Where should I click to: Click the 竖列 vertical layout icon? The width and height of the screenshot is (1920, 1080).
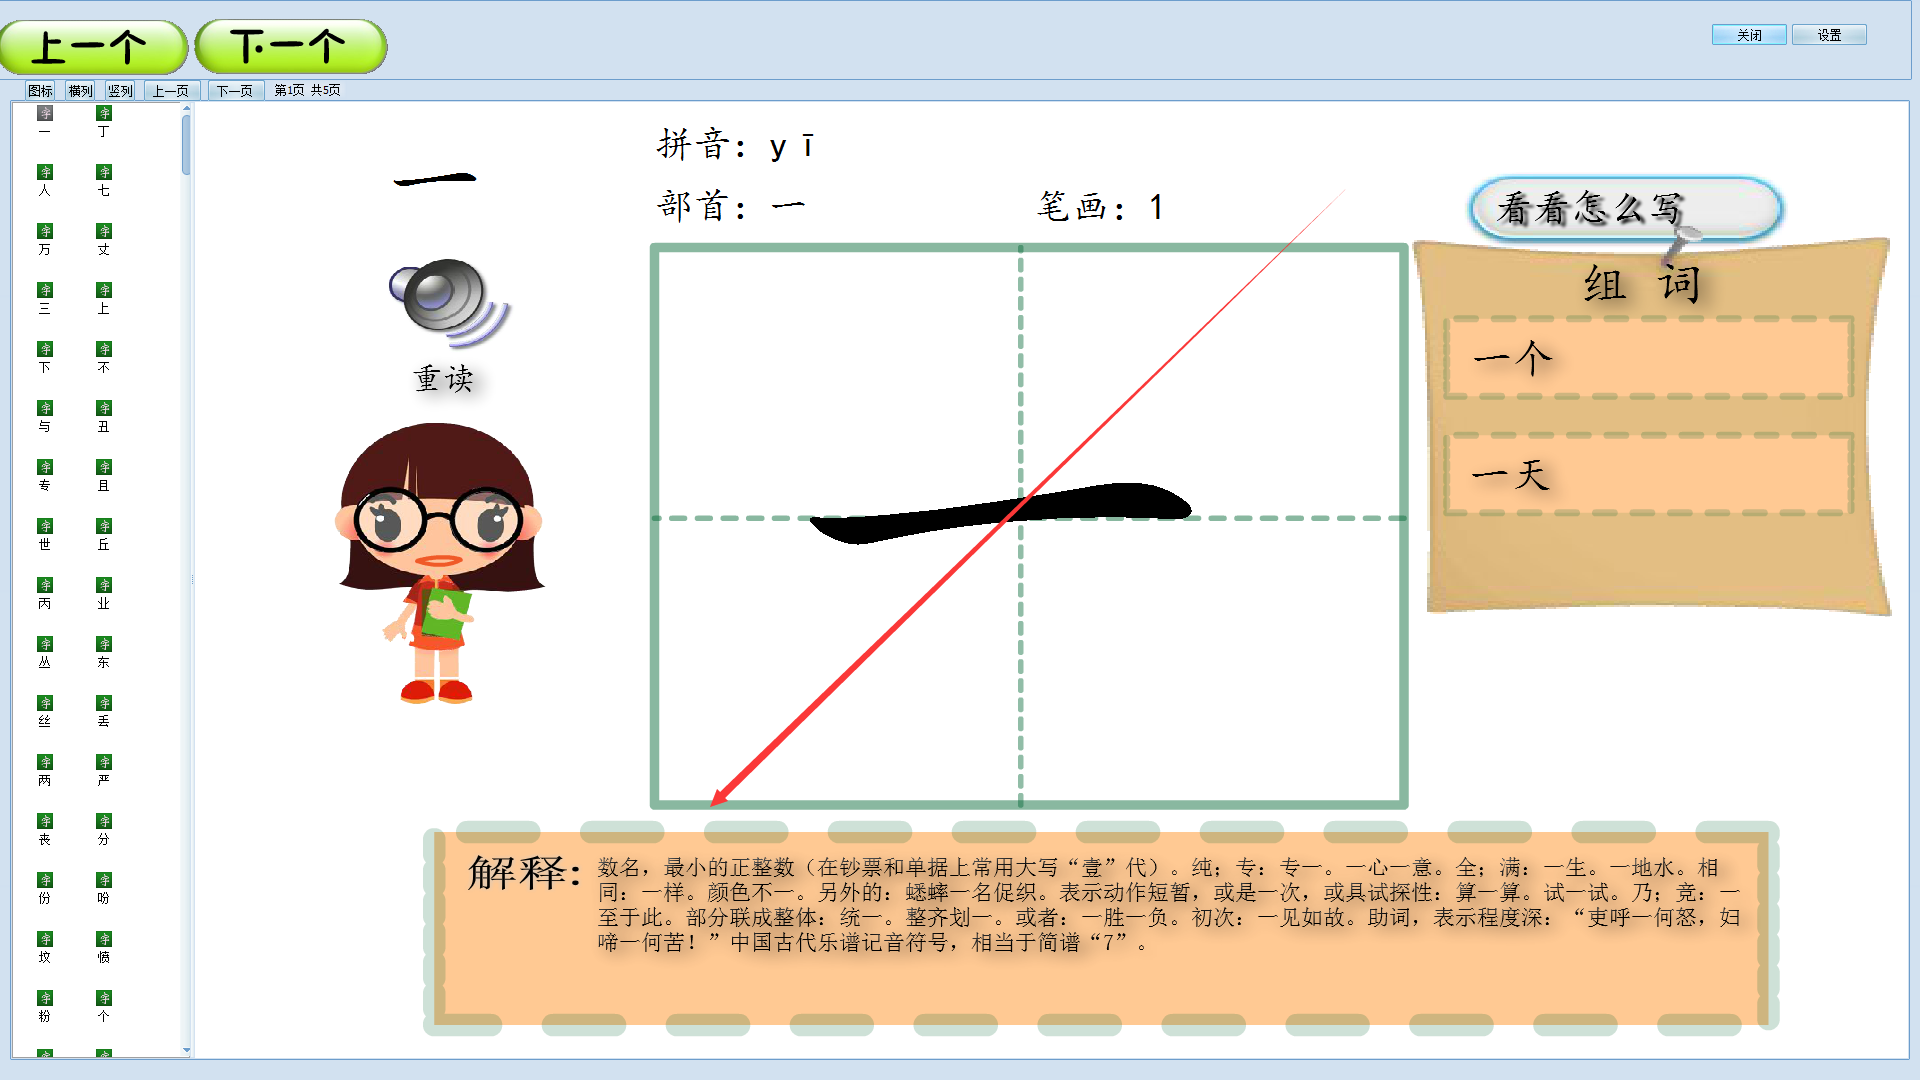121,90
